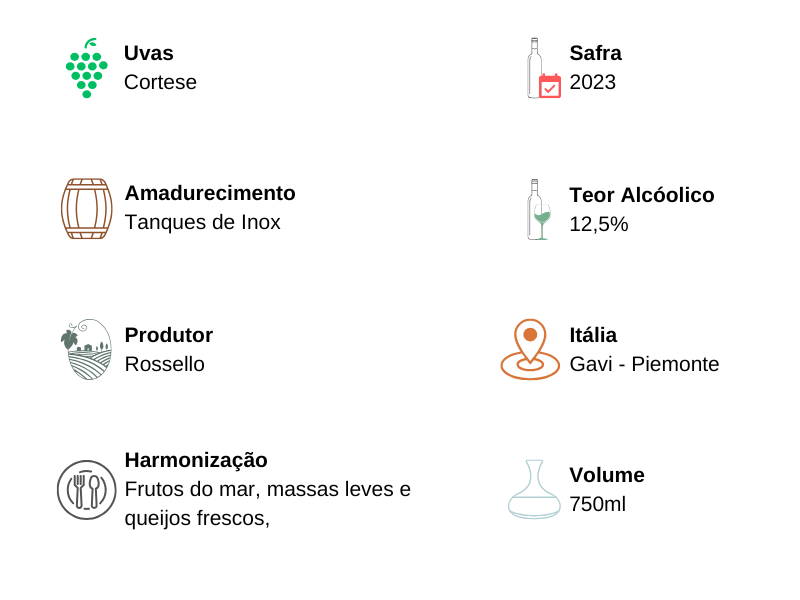
Task: Click the Teor Alcóolico heading
Action: tap(641, 195)
